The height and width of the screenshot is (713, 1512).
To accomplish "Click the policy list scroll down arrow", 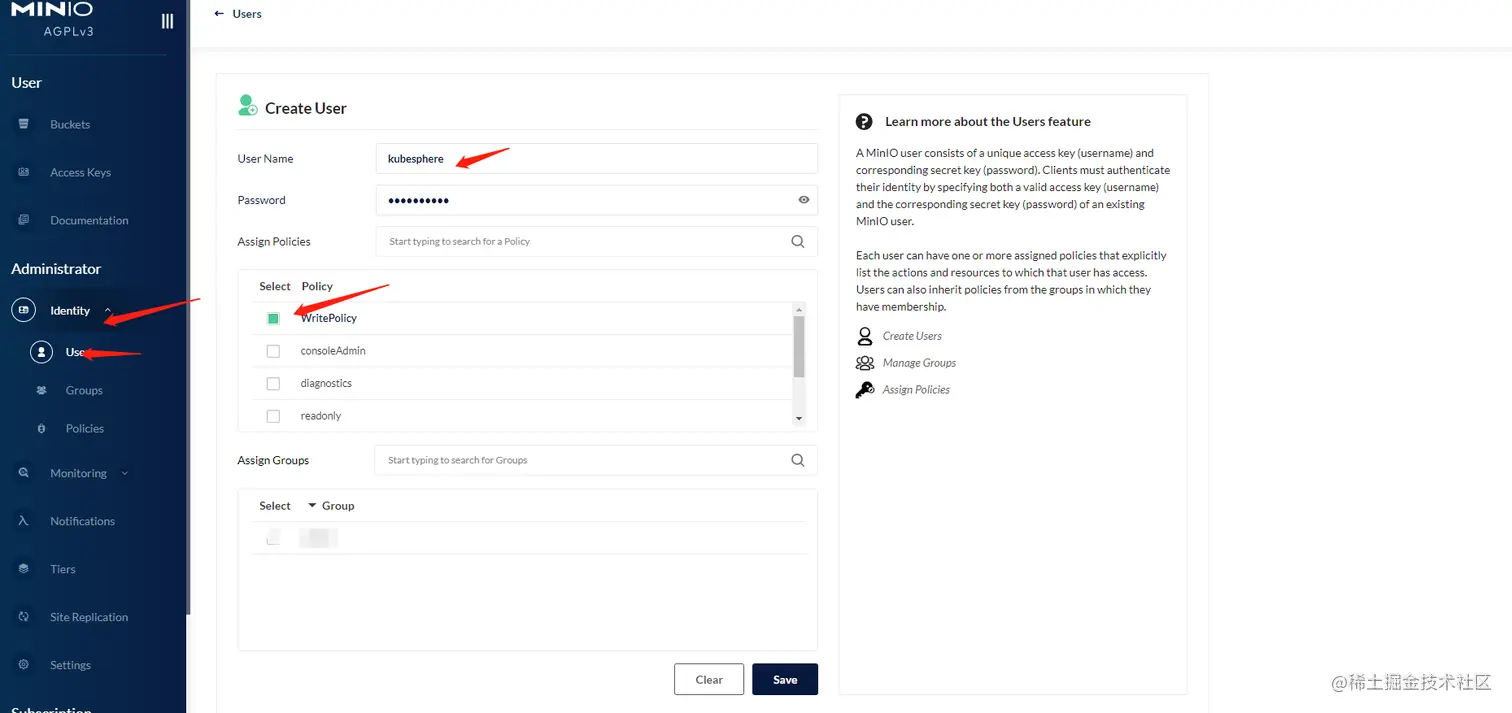I will click(798, 418).
